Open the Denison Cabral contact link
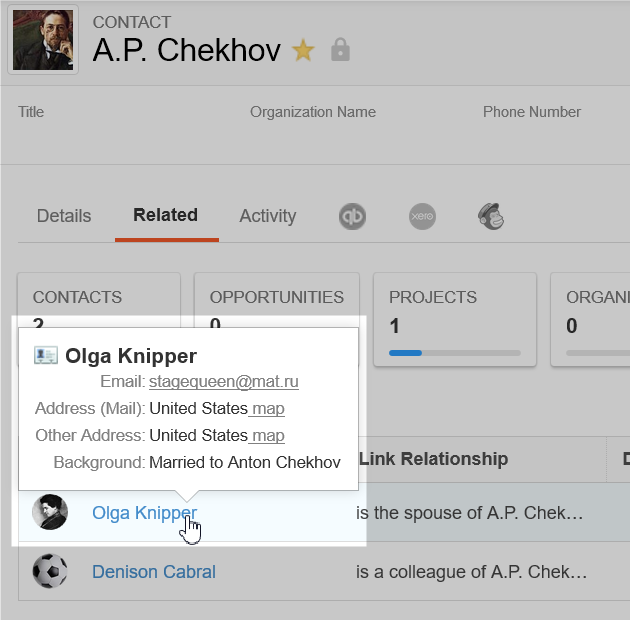The image size is (630, 620). [154, 572]
